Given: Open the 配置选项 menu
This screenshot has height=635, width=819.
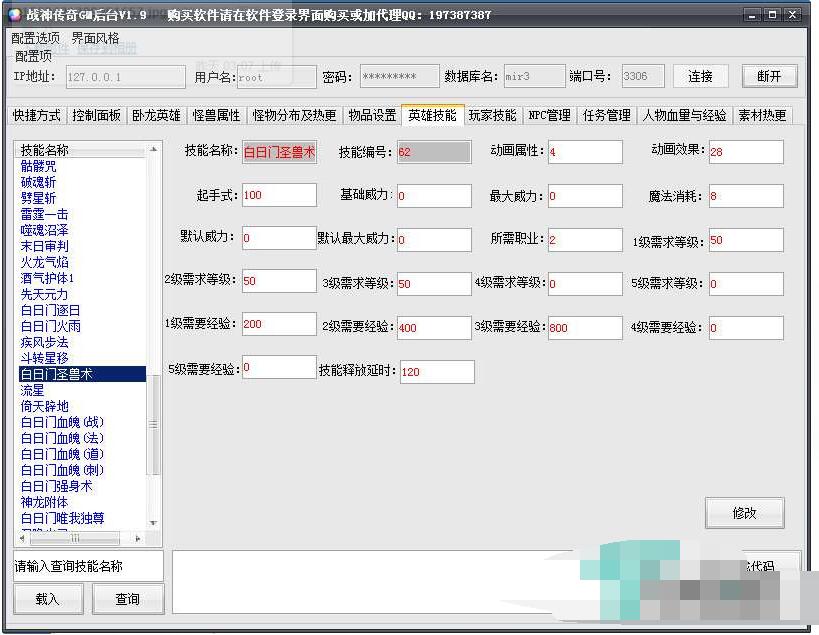Looking at the screenshot, I should point(36,38).
